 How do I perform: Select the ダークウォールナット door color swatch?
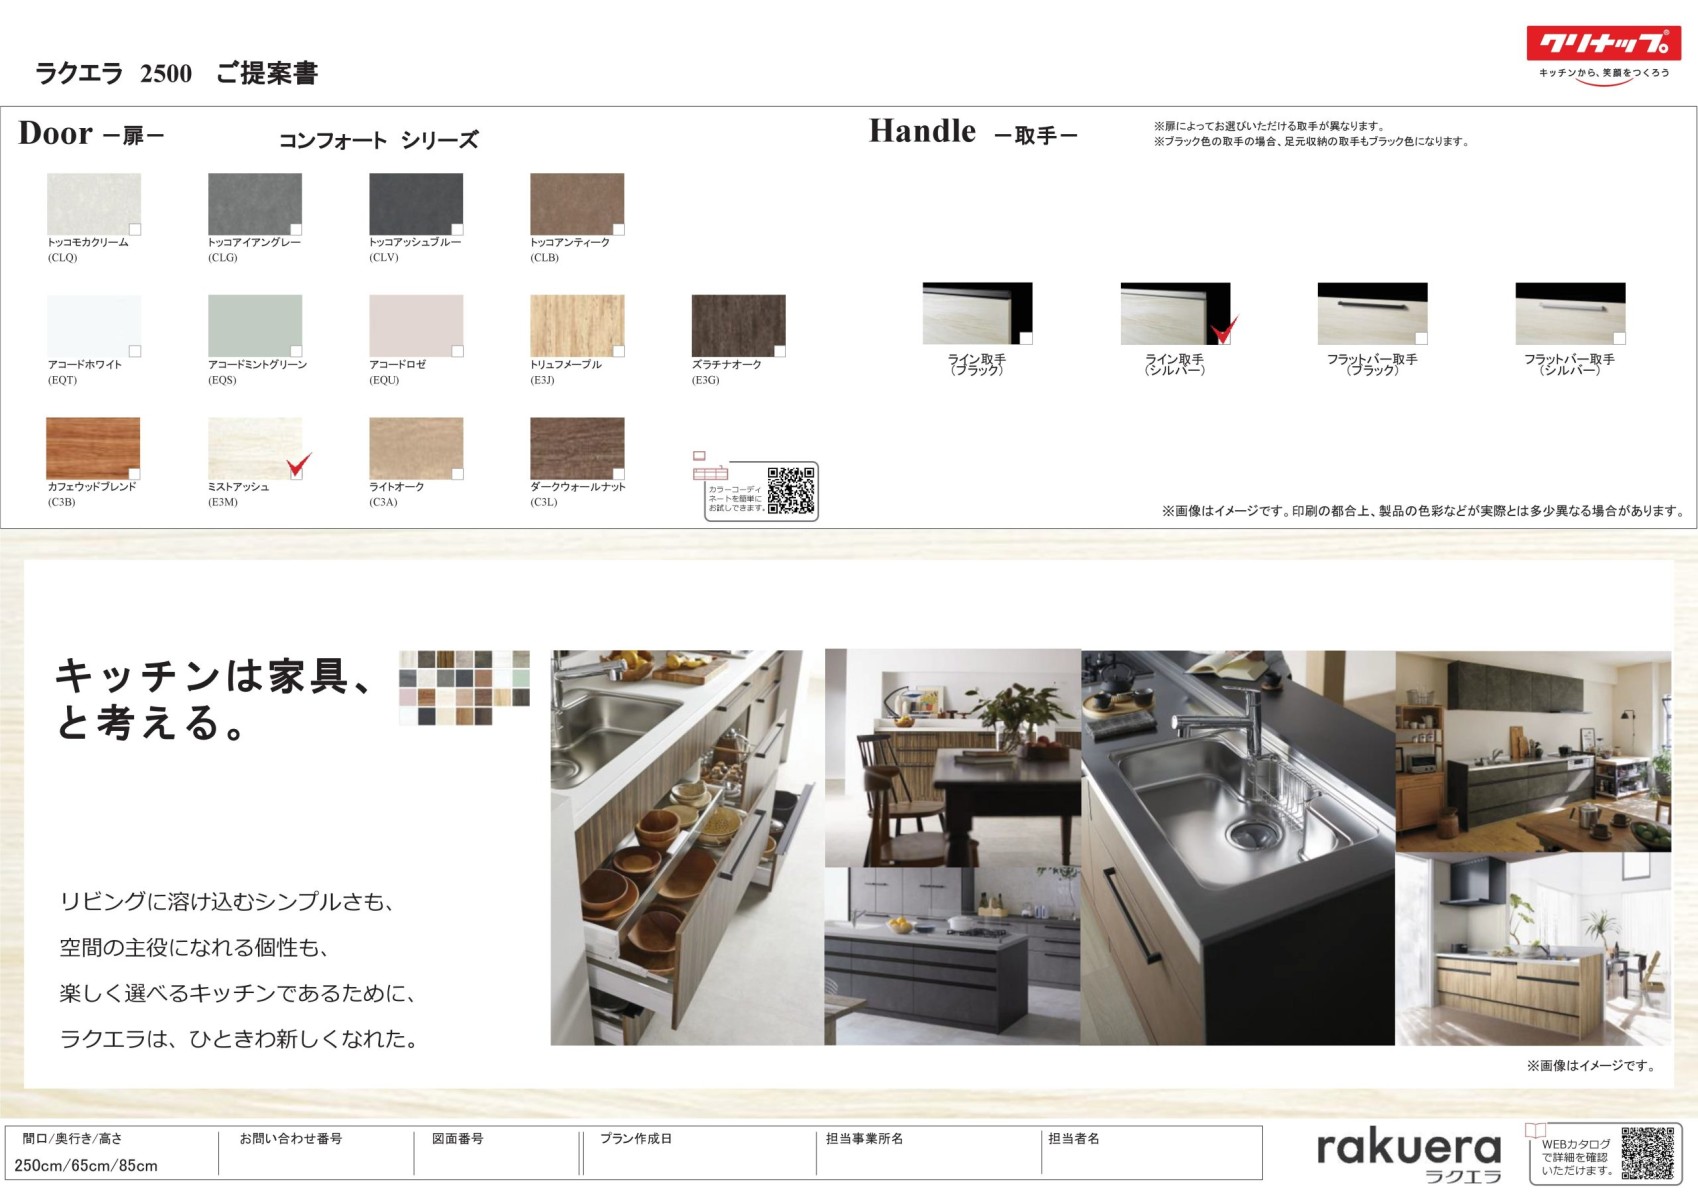[577, 448]
